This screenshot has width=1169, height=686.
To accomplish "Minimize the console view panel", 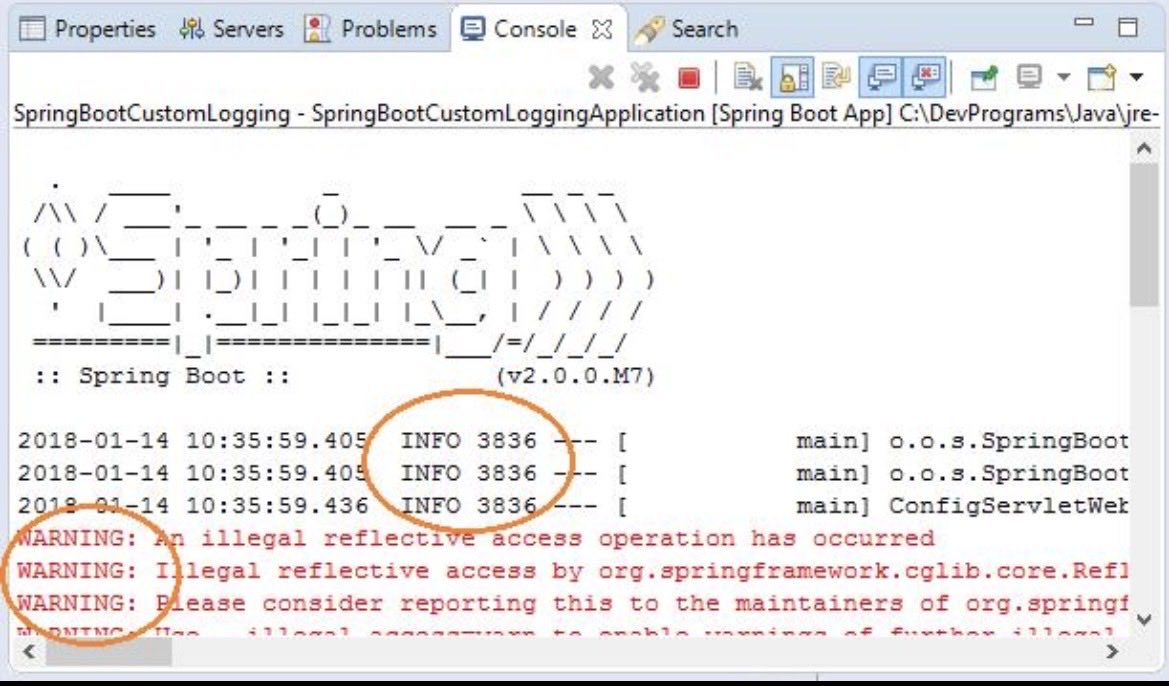I will (x=1084, y=23).
